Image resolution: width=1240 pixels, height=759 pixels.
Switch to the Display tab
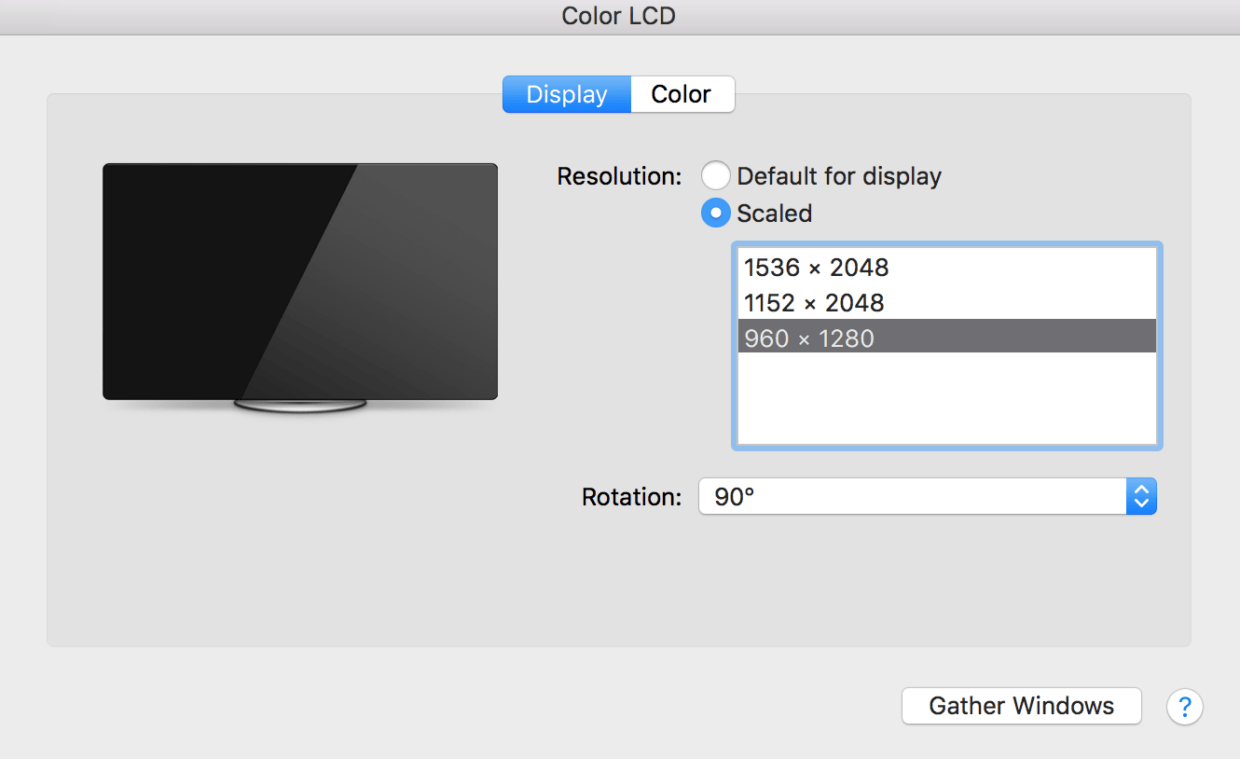[567, 95]
